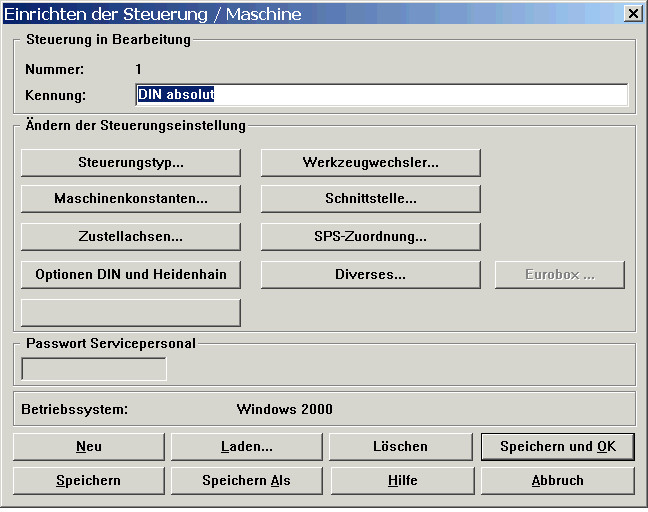This screenshot has width=648, height=512.
Task: Click into the Kennung text field
Action: click(380, 95)
